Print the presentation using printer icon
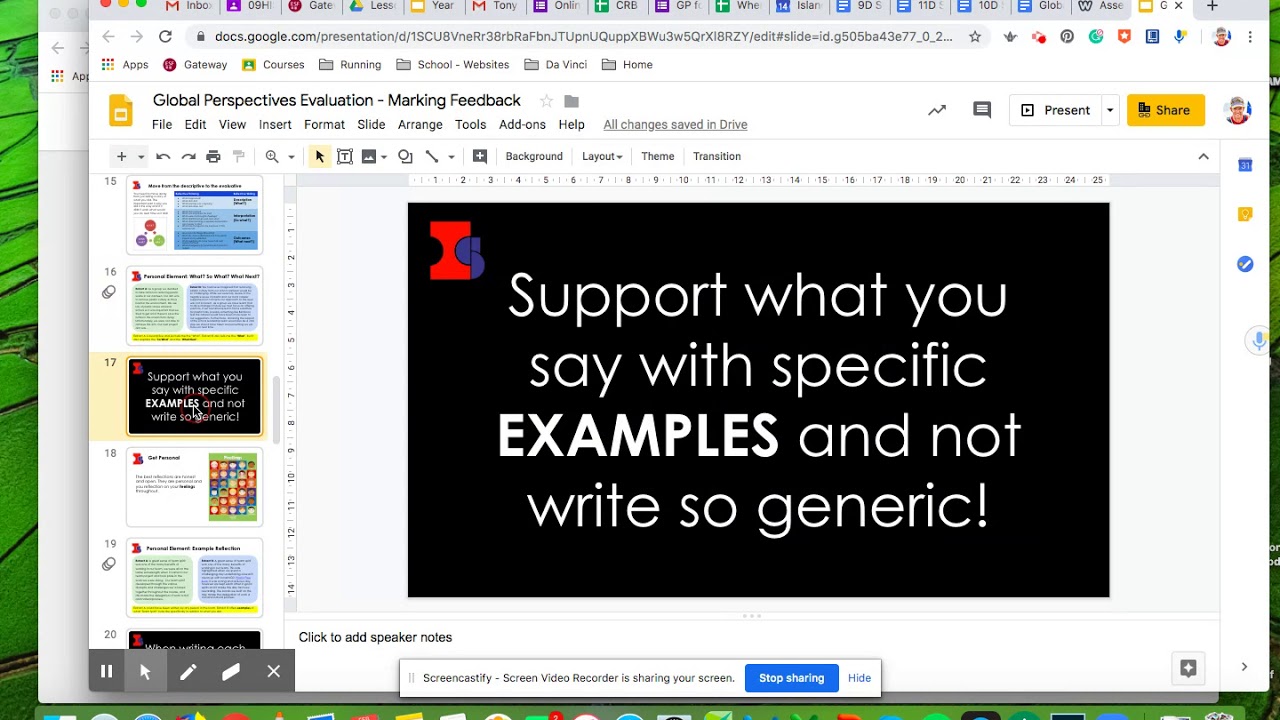Viewport: 1280px width, 720px height. click(213, 156)
